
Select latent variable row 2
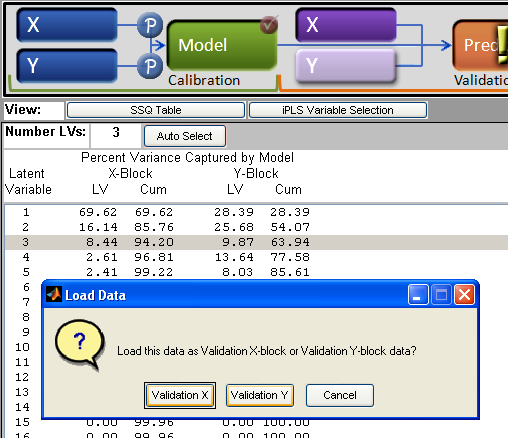(x=256, y=227)
